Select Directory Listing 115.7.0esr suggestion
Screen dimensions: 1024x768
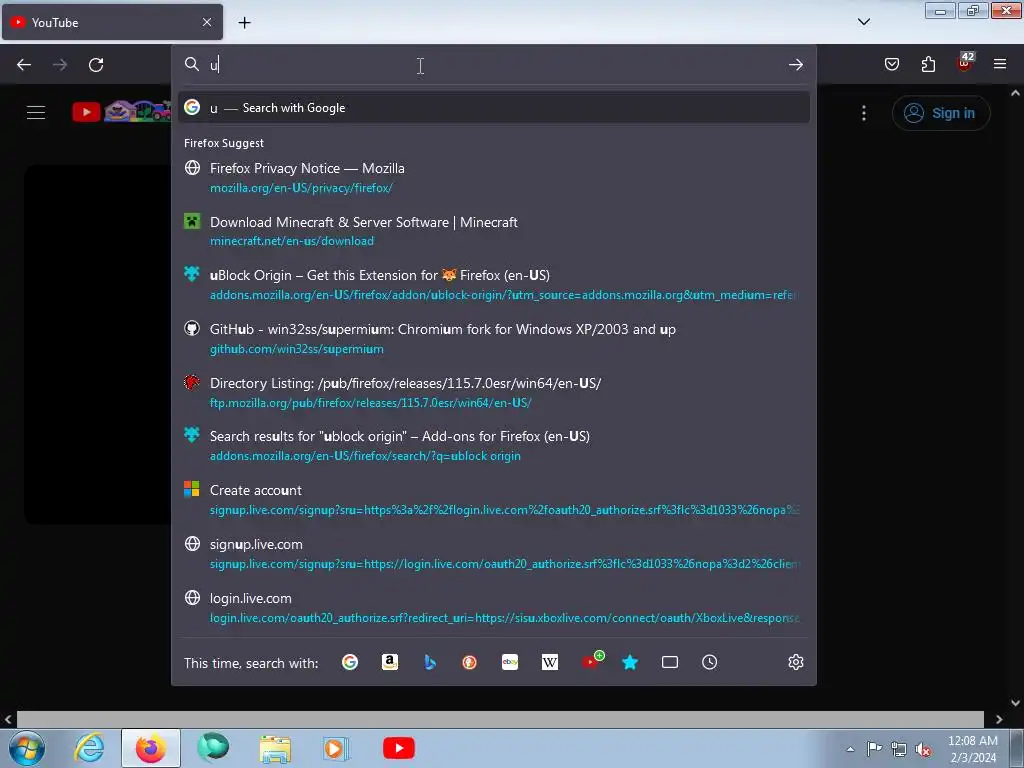pyautogui.click(x=494, y=392)
